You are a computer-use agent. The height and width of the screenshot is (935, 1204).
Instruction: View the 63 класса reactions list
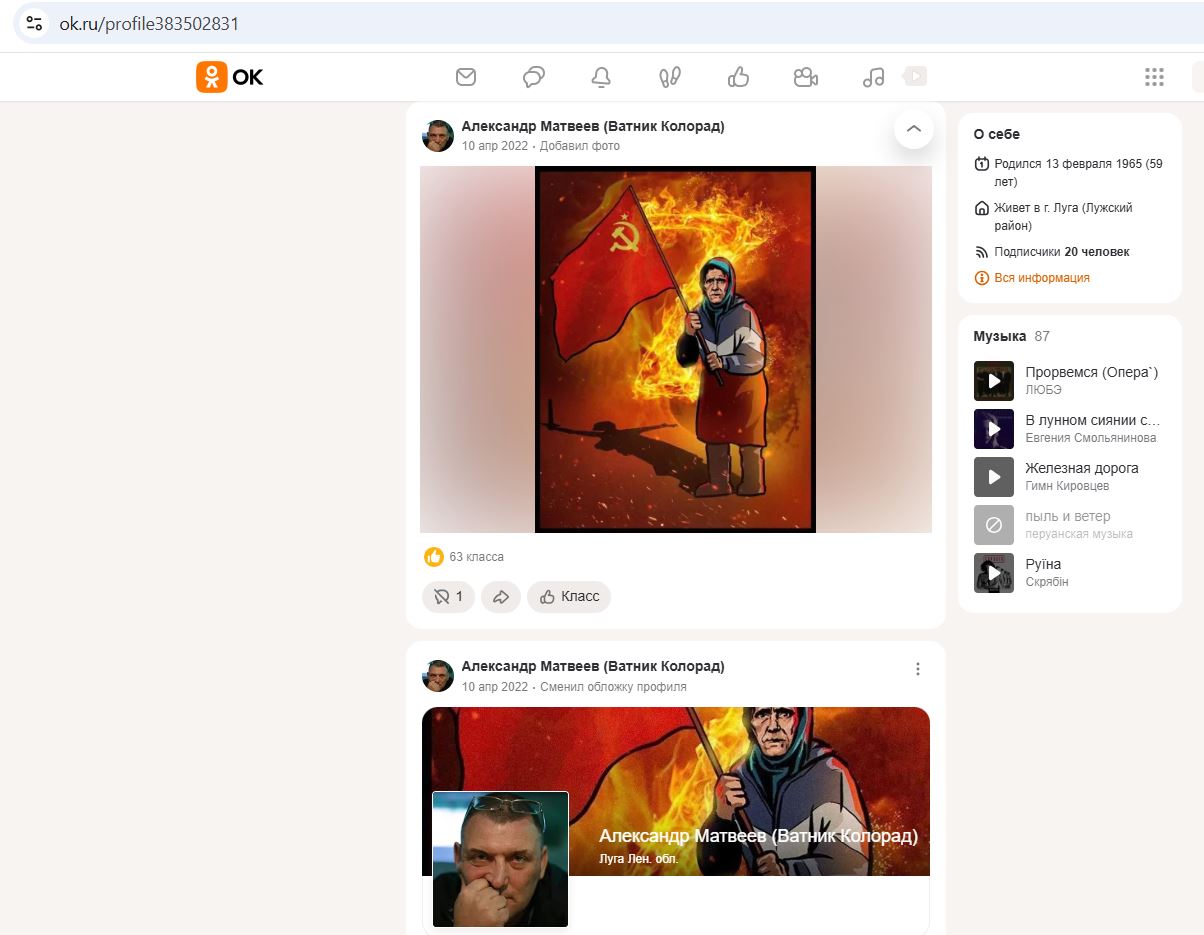[x=465, y=557]
